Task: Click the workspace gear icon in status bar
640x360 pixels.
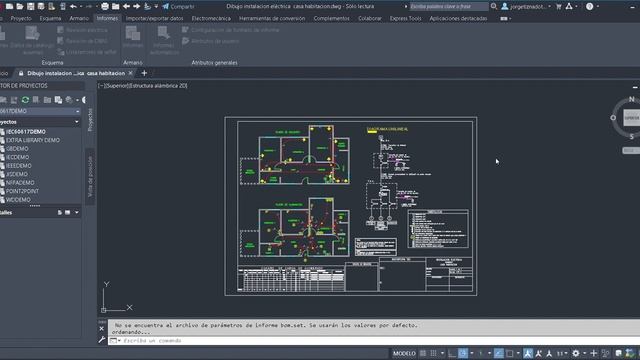Action: (576, 353)
